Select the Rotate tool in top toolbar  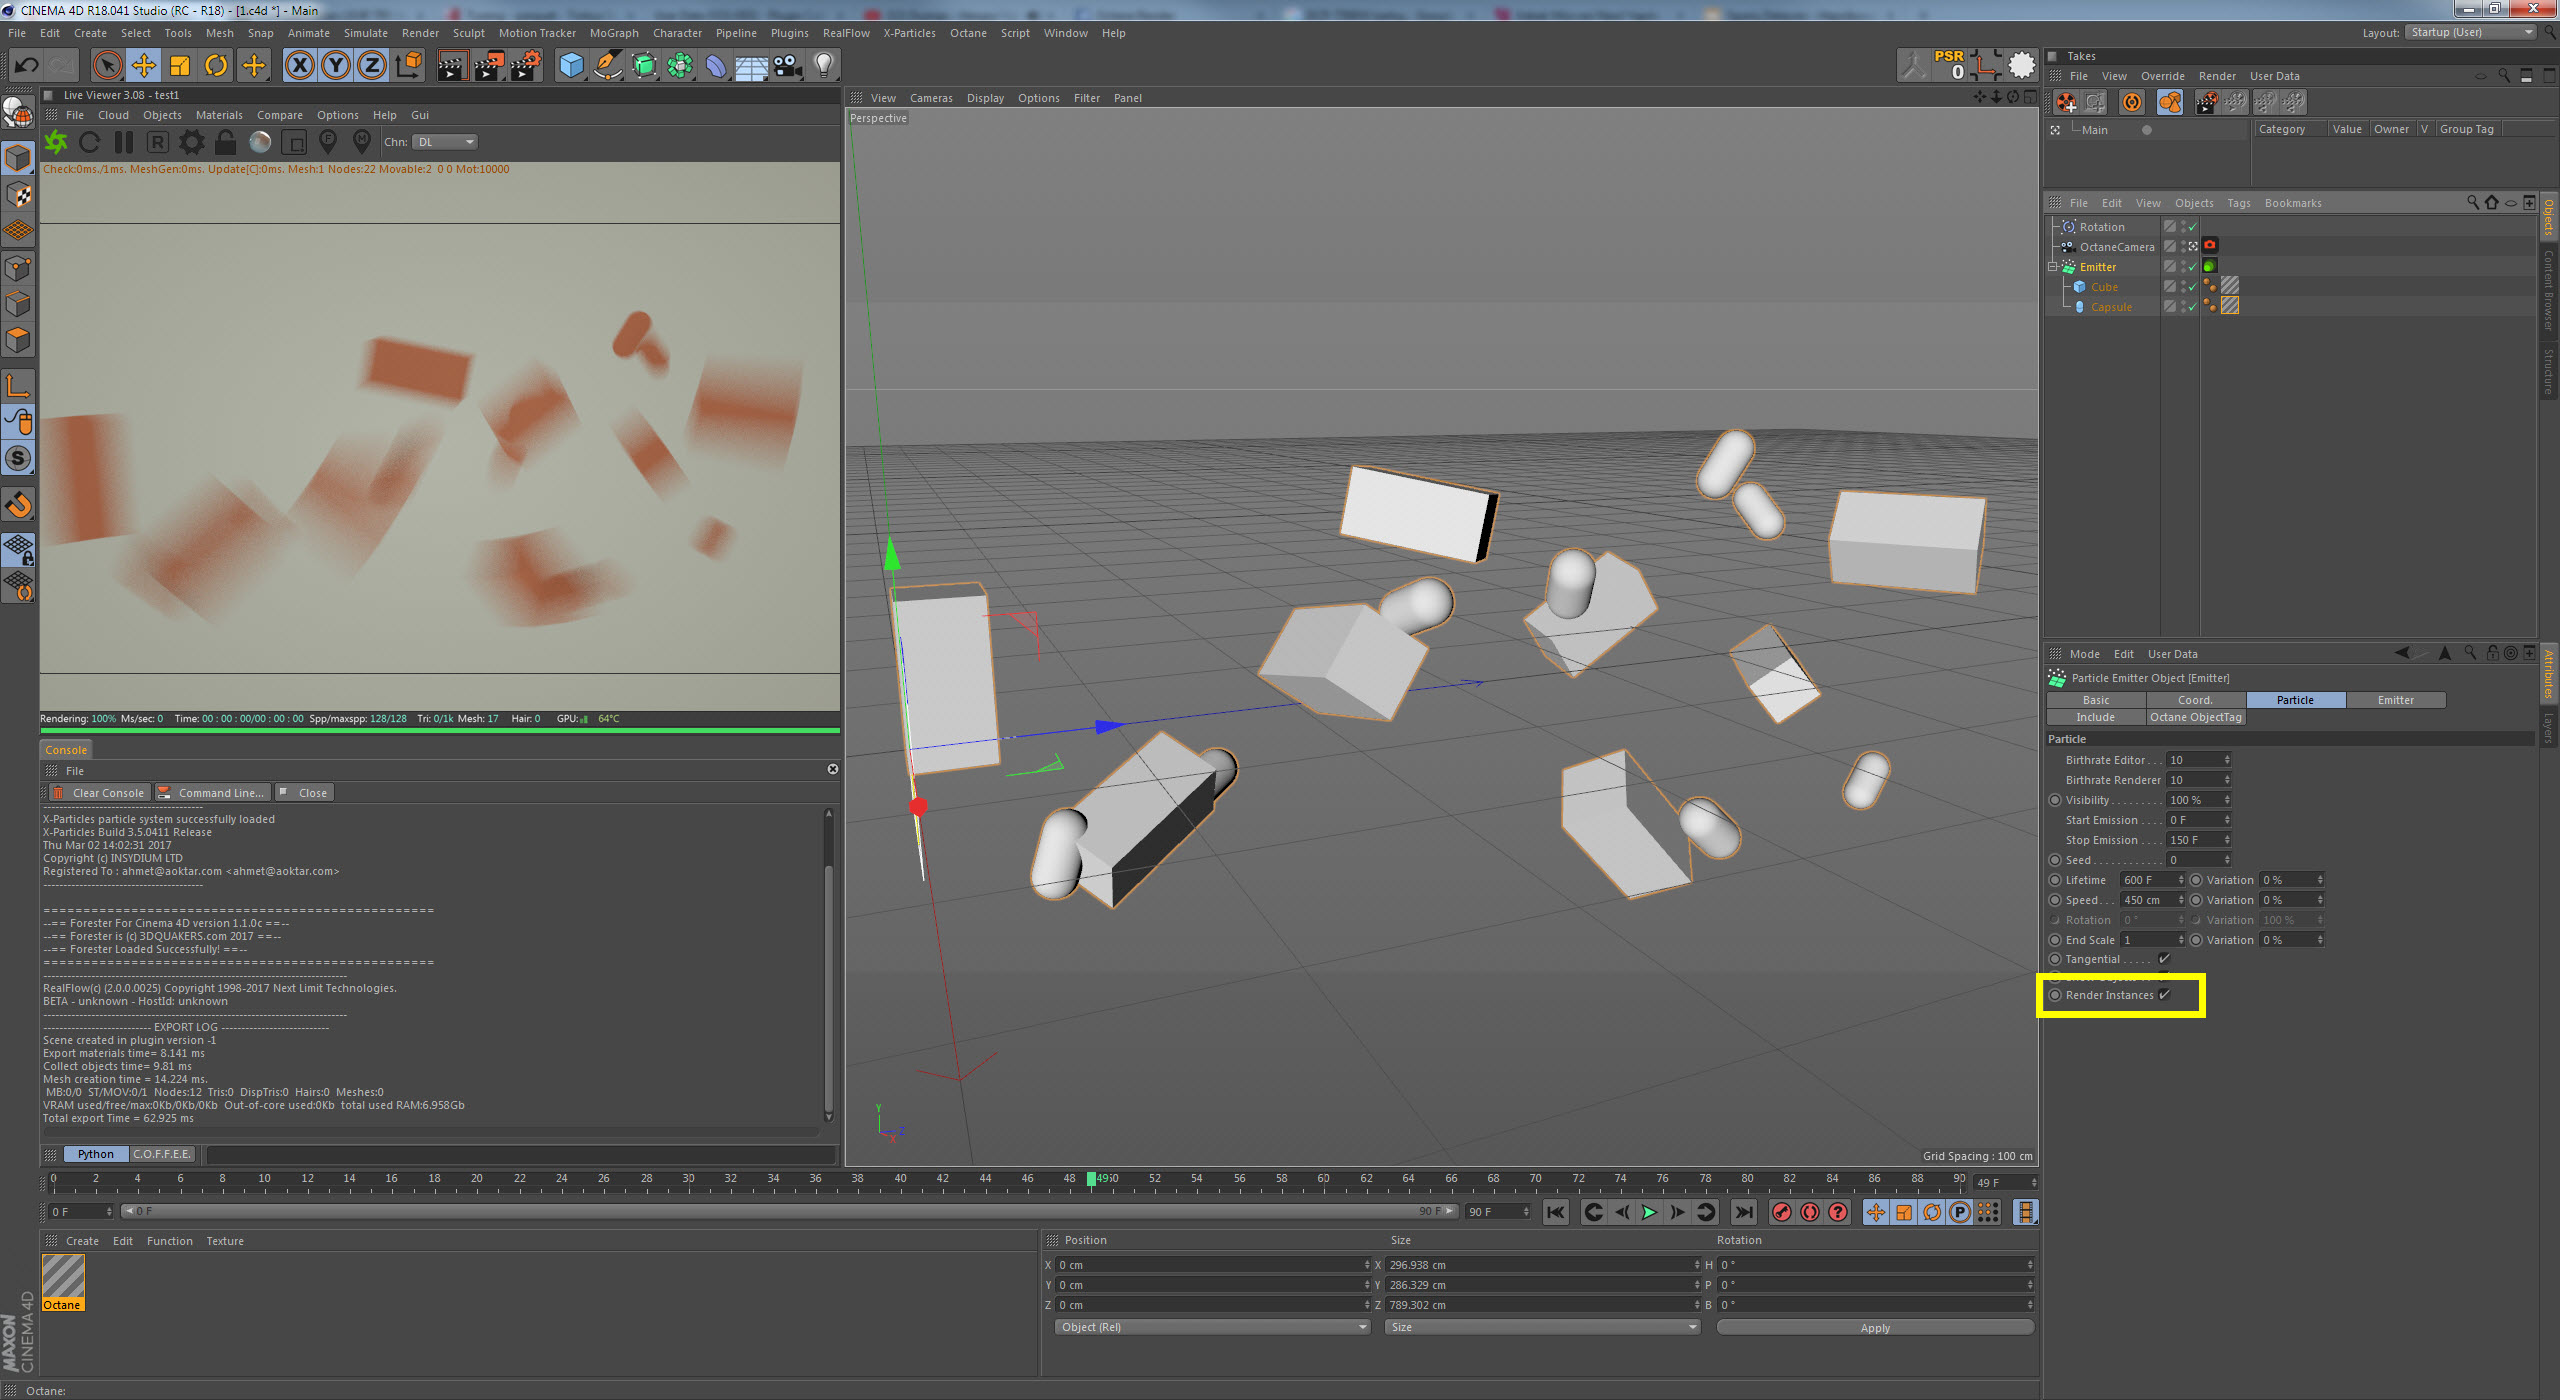pos(216,66)
